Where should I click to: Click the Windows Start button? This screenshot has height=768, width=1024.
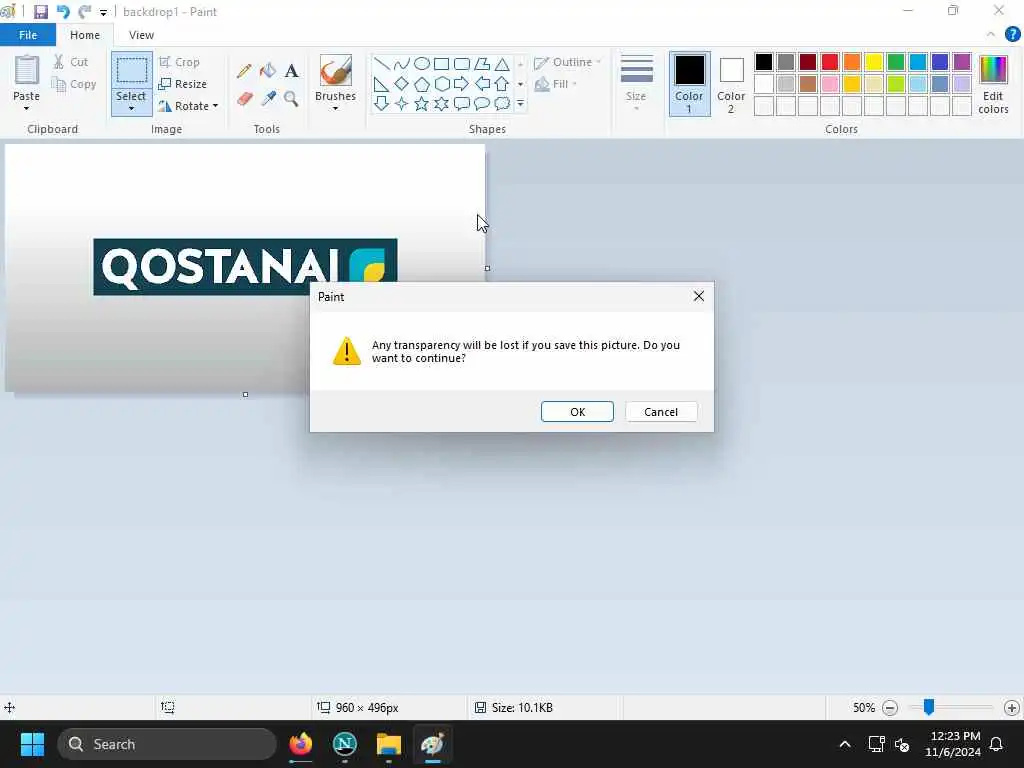[32, 744]
